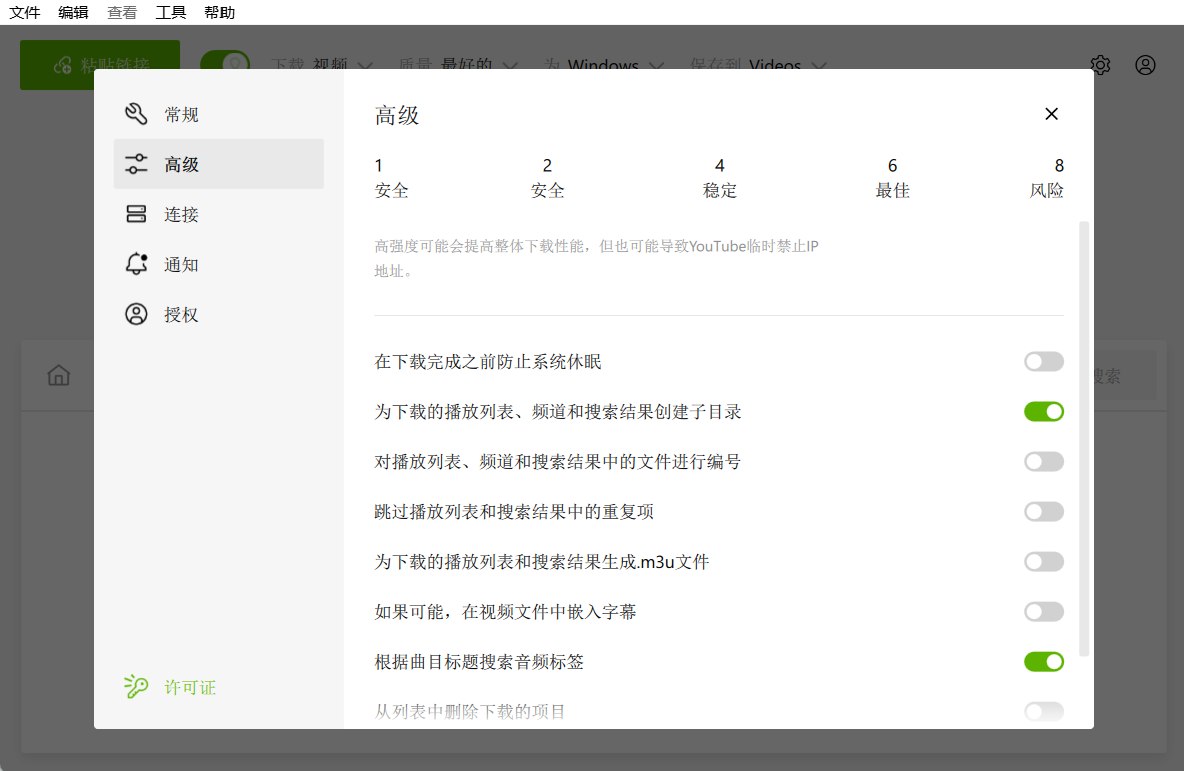1184x771 pixels.
Task: 开启"跳过重复项"开关
Action: (x=1043, y=511)
